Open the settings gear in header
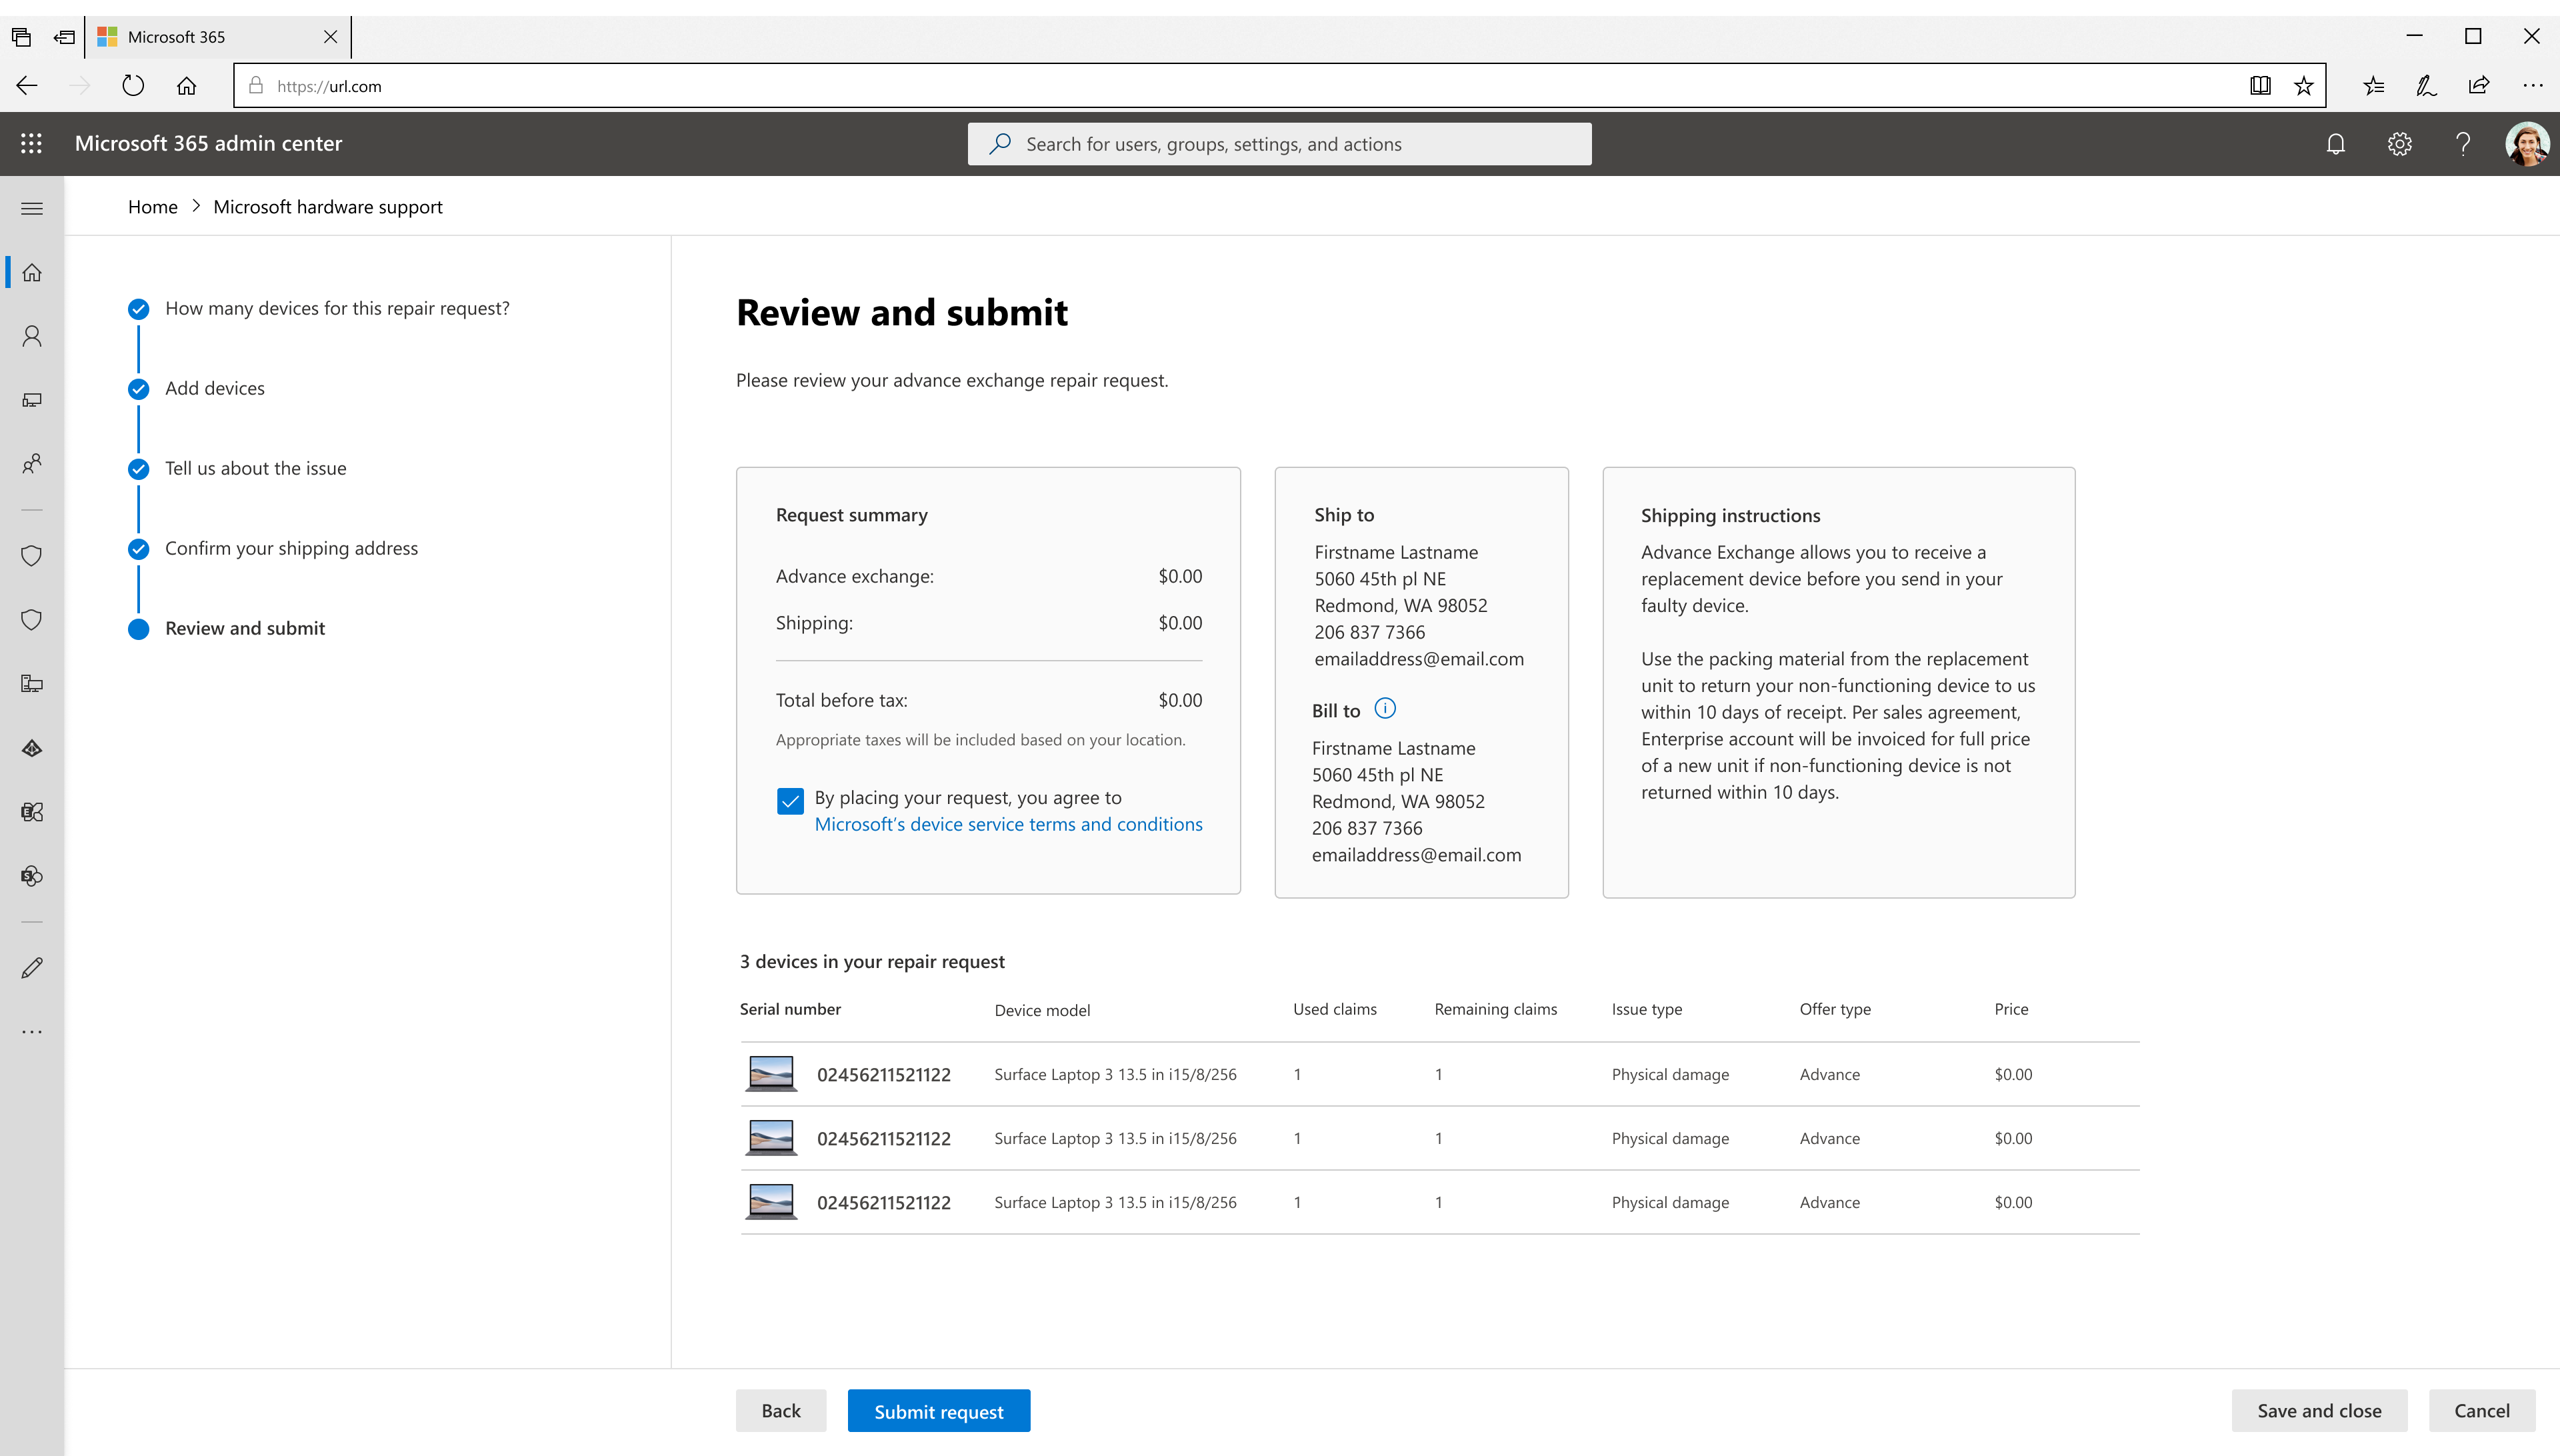Image resolution: width=2560 pixels, height=1456 pixels. tap(2399, 144)
